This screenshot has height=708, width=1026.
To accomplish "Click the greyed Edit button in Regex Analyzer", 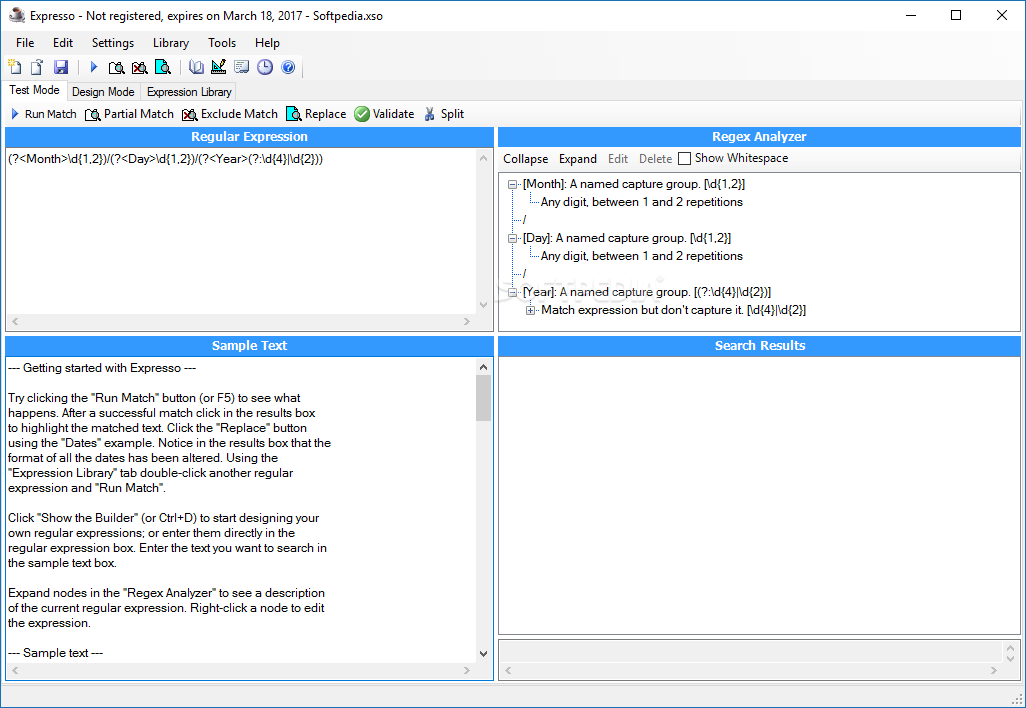I will pos(618,159).
